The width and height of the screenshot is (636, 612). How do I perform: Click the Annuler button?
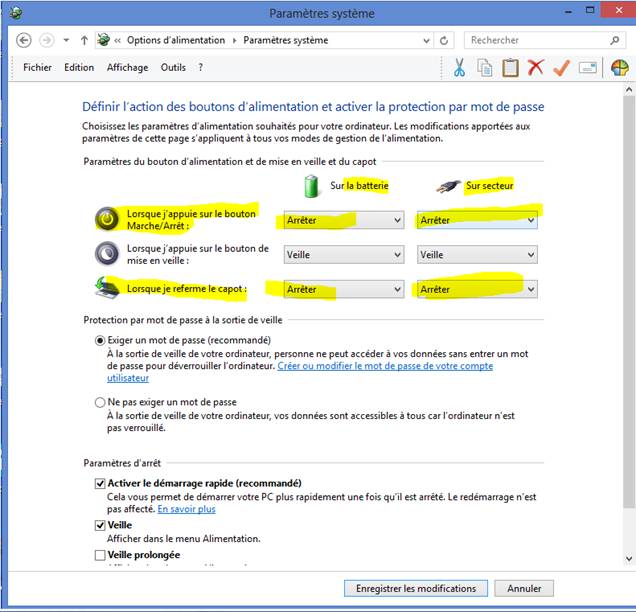tap(524, 588)
